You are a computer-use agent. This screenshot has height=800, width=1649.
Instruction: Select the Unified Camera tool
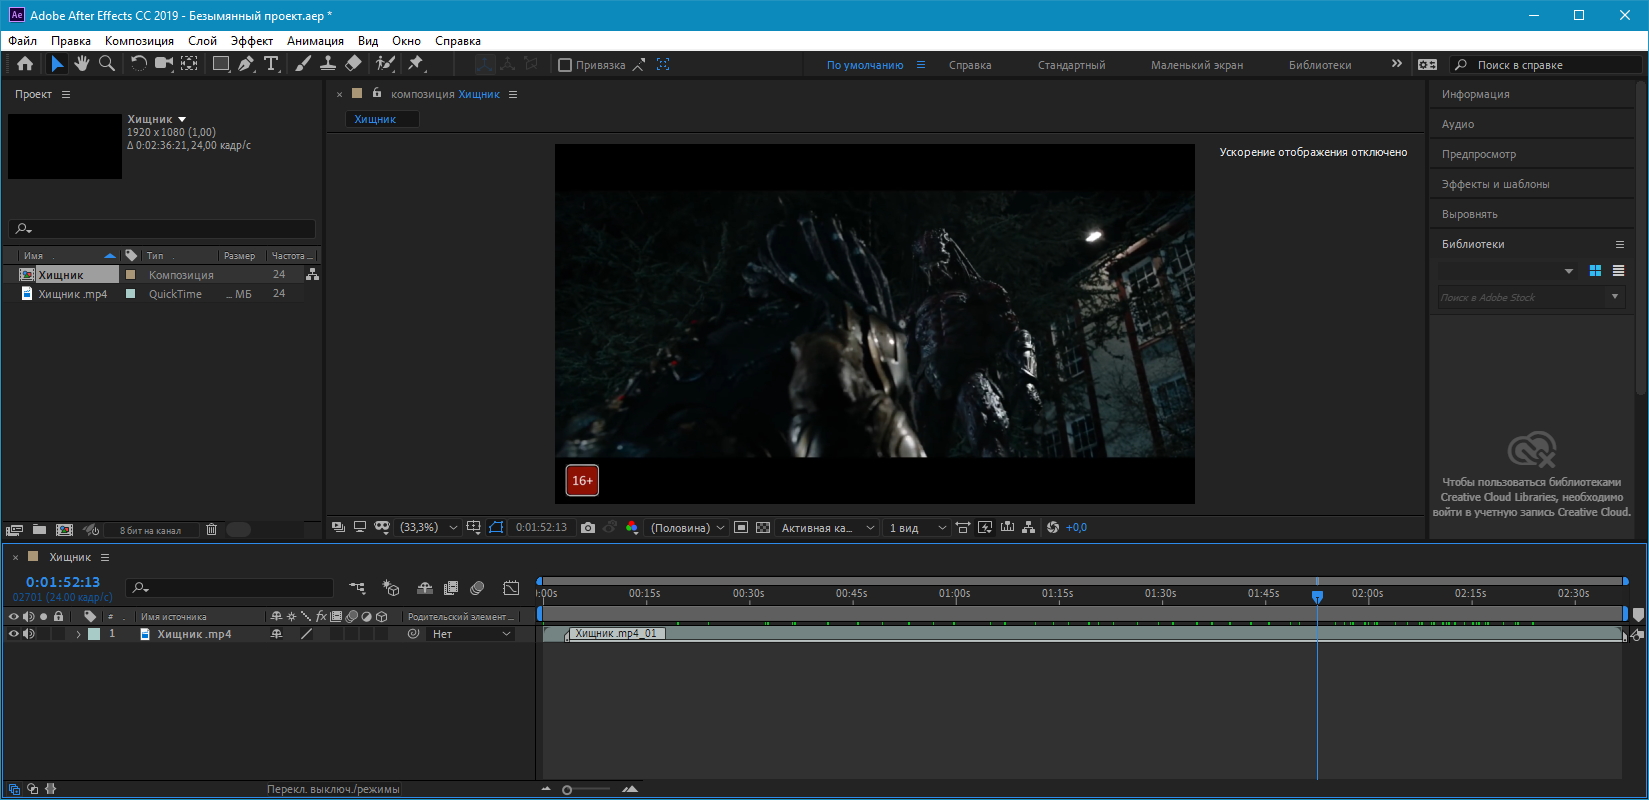164,64
